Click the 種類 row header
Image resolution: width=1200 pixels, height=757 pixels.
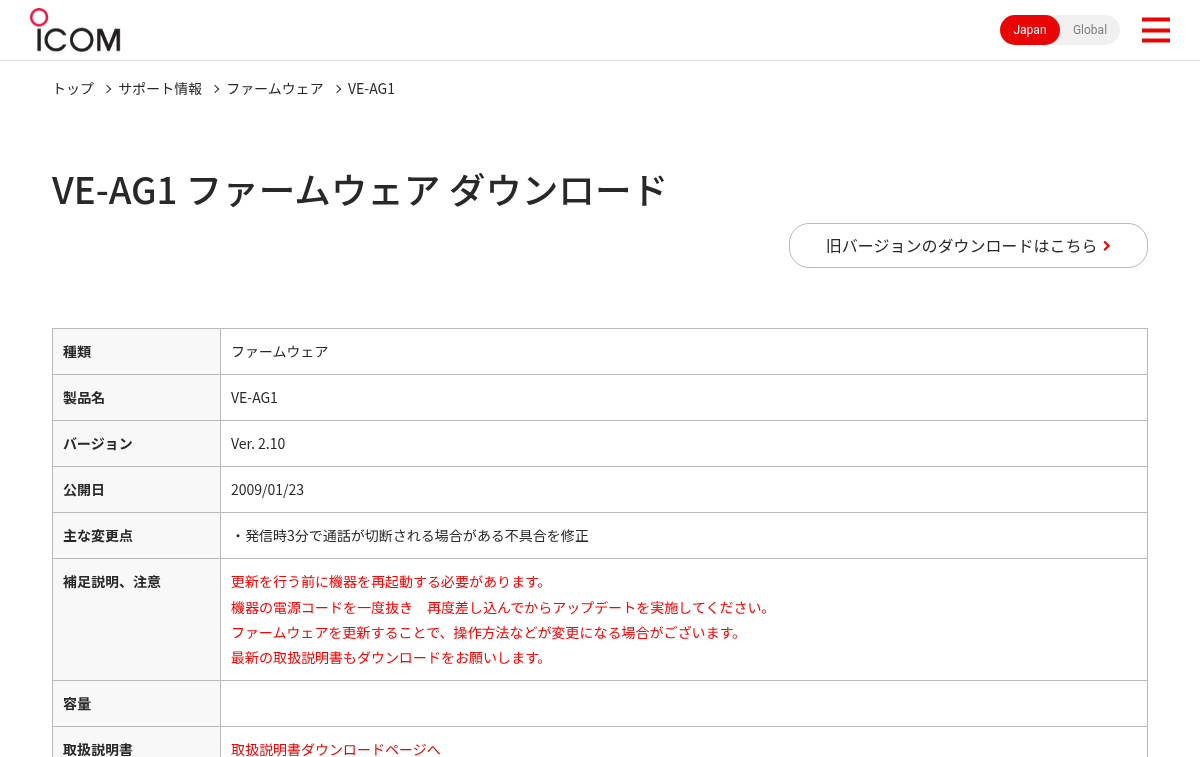[136, 351]
